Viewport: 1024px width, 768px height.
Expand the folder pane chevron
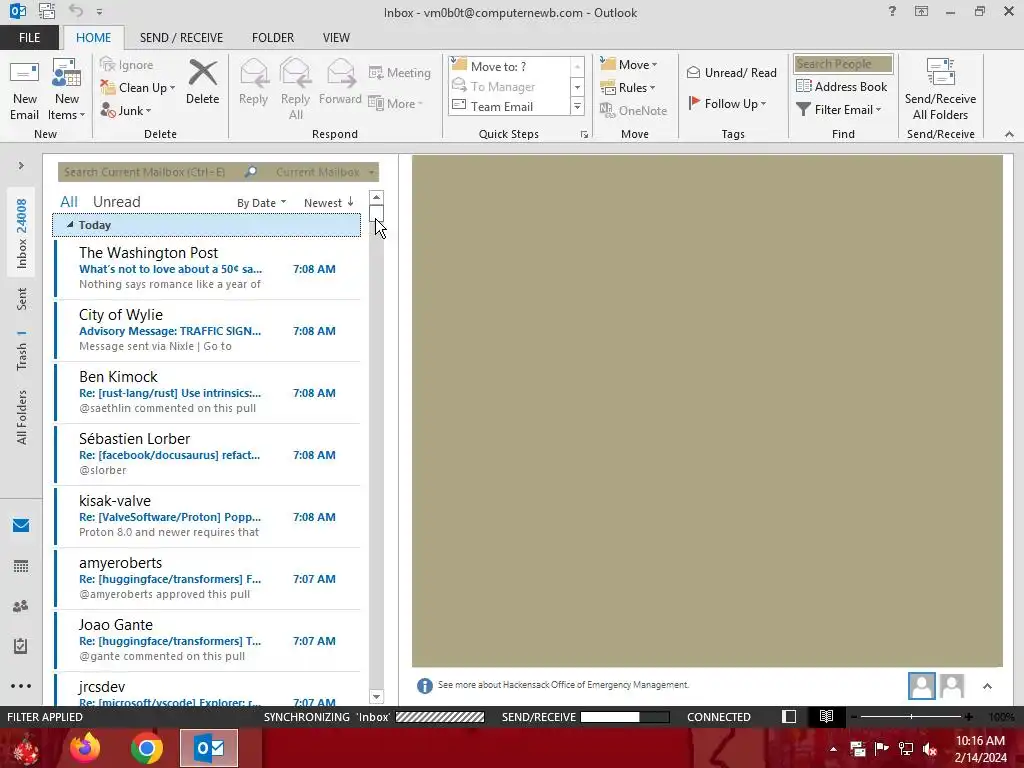point(21,165)
